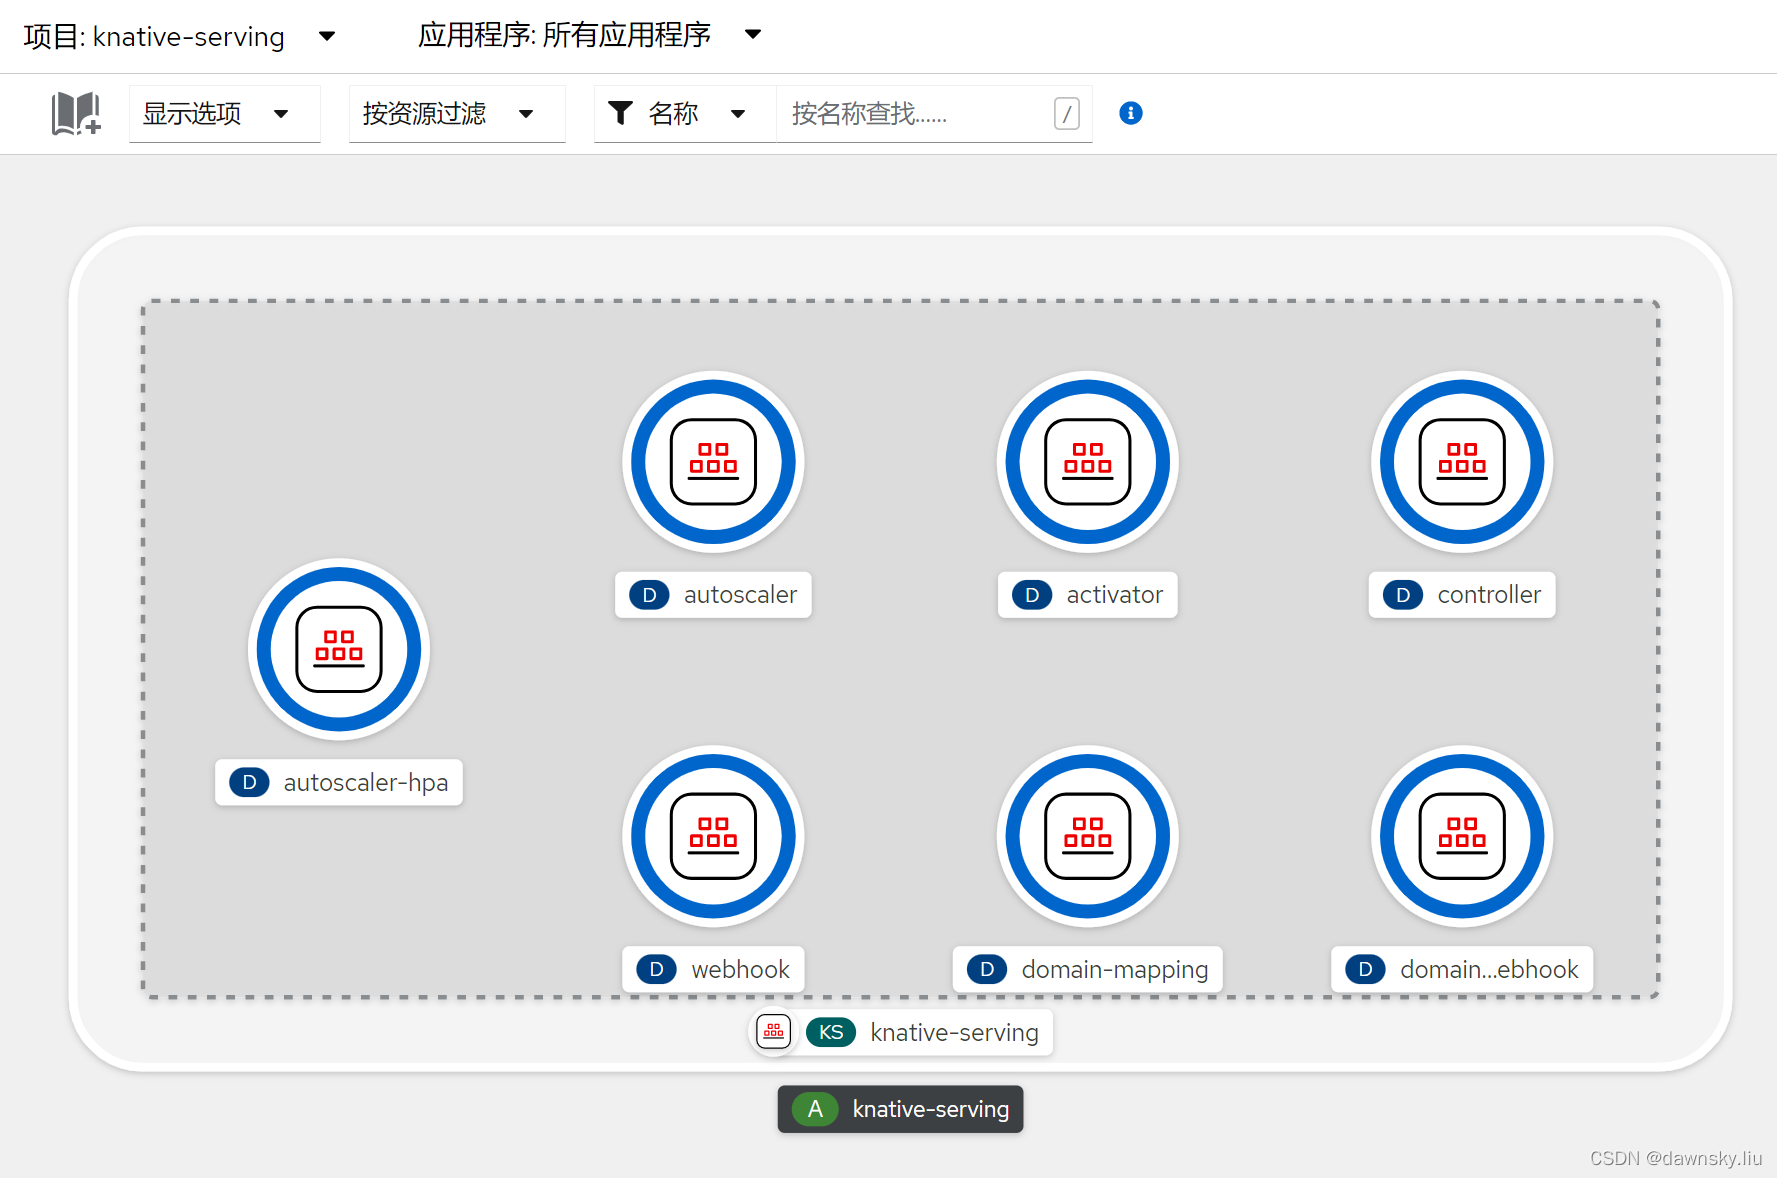Click the autoscaler label text

(x=740, y=595)
